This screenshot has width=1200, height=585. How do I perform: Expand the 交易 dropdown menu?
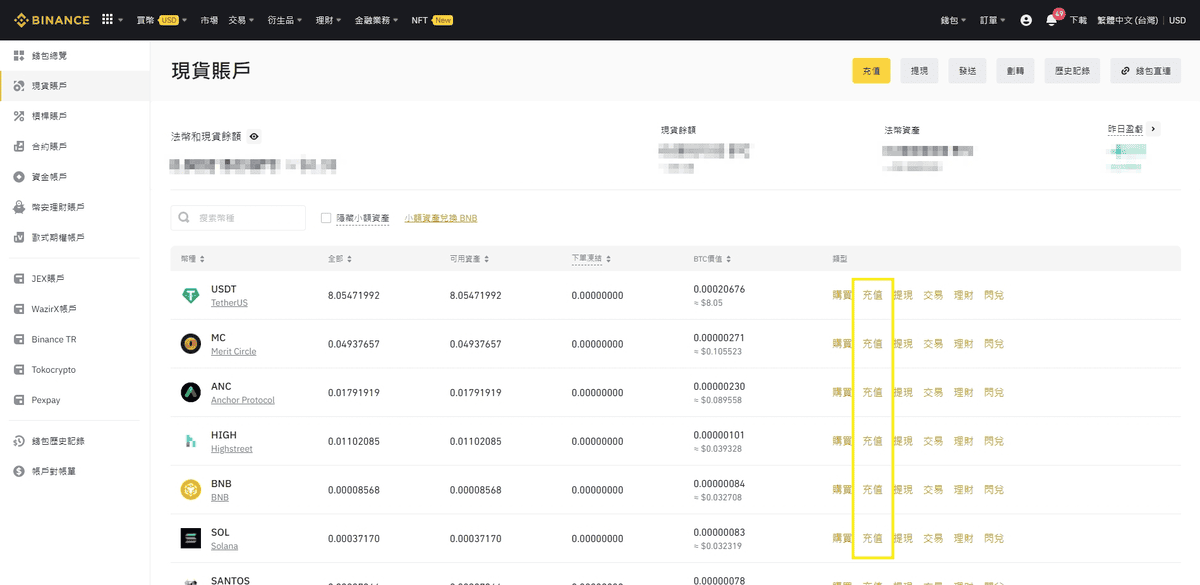point(241,20)
